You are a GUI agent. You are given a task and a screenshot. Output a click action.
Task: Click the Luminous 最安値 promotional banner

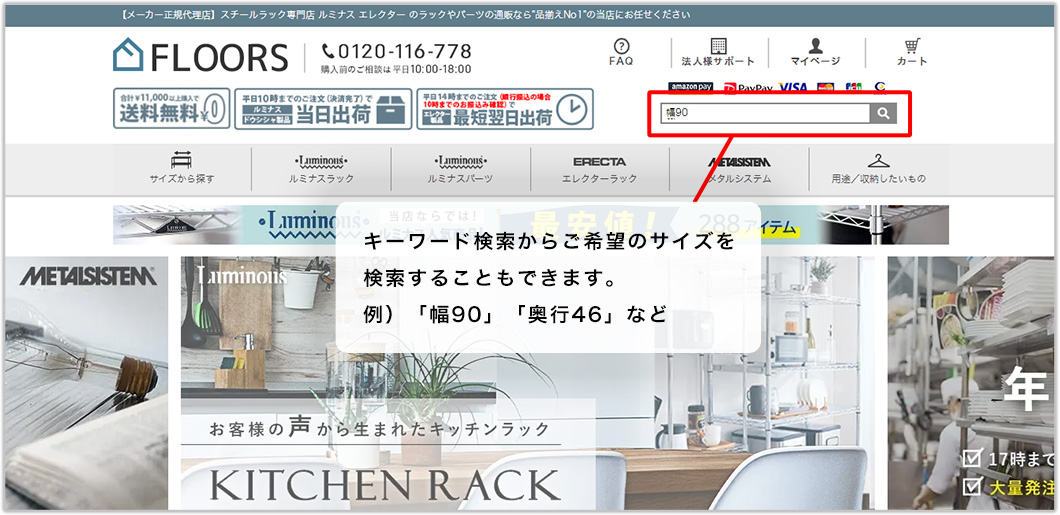point(531,225)
